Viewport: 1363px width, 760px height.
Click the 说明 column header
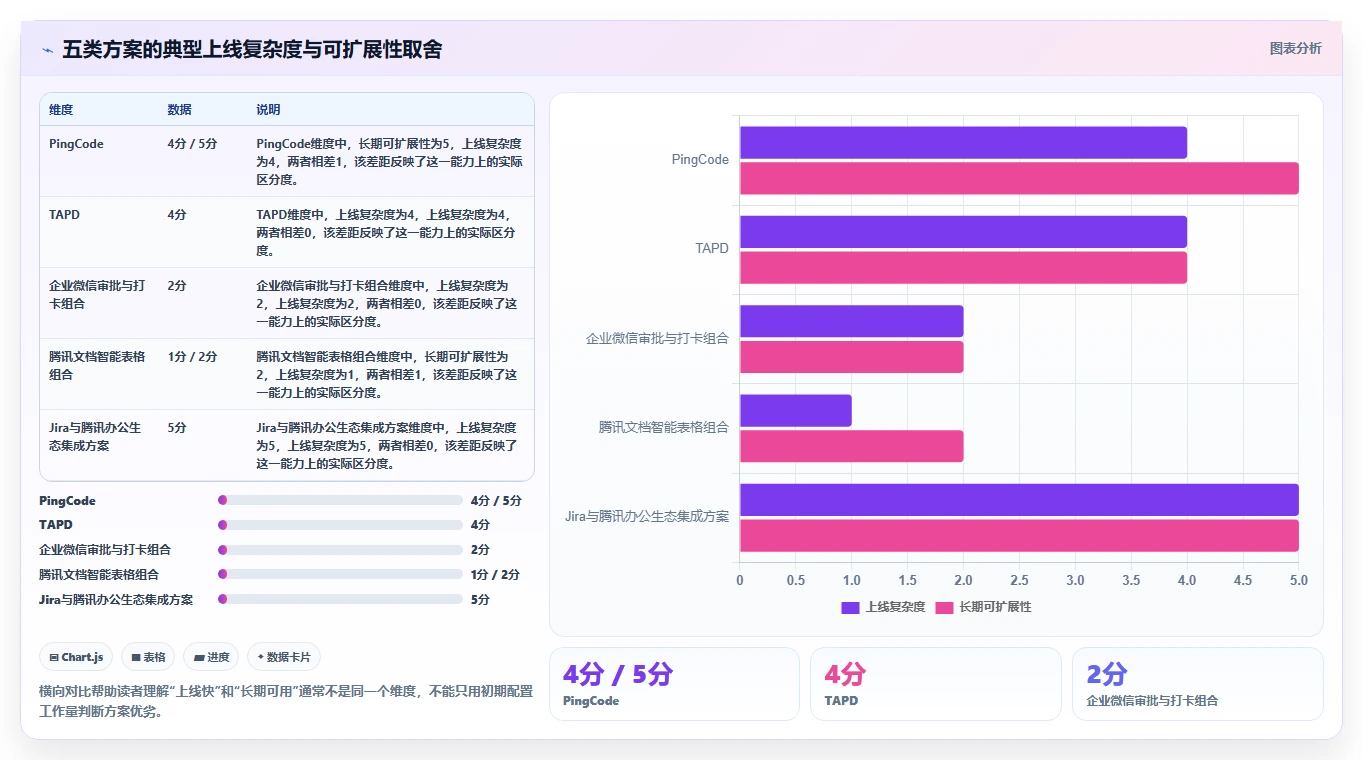[x=268, y=109]
